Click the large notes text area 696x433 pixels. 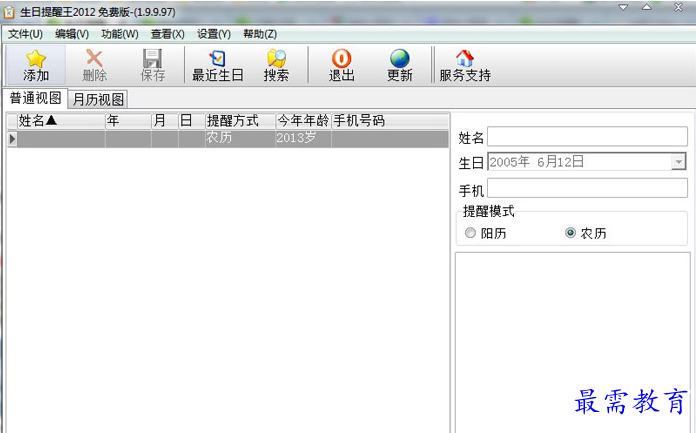click(x=573, y=342)
